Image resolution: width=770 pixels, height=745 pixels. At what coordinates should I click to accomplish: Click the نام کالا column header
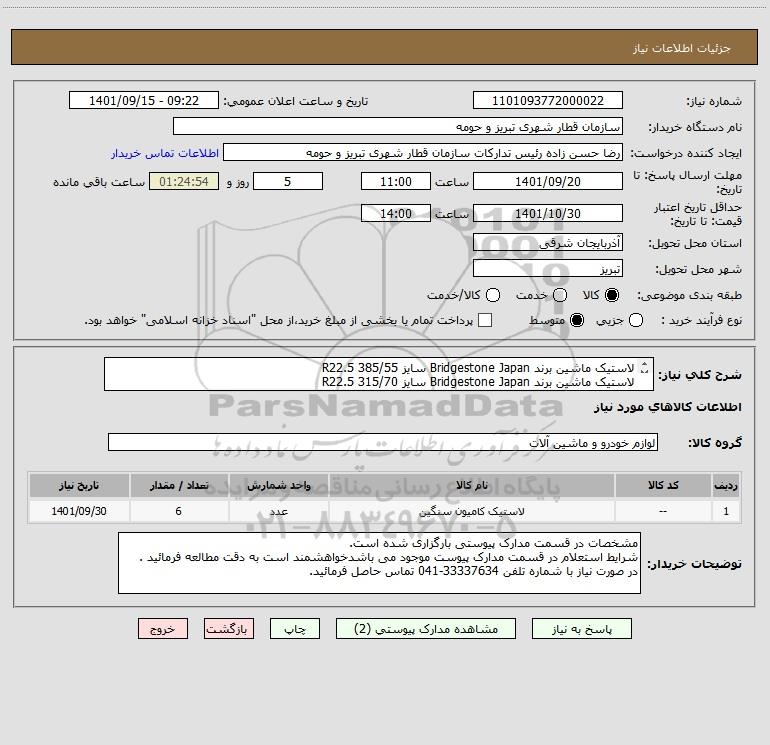point(471,485)
